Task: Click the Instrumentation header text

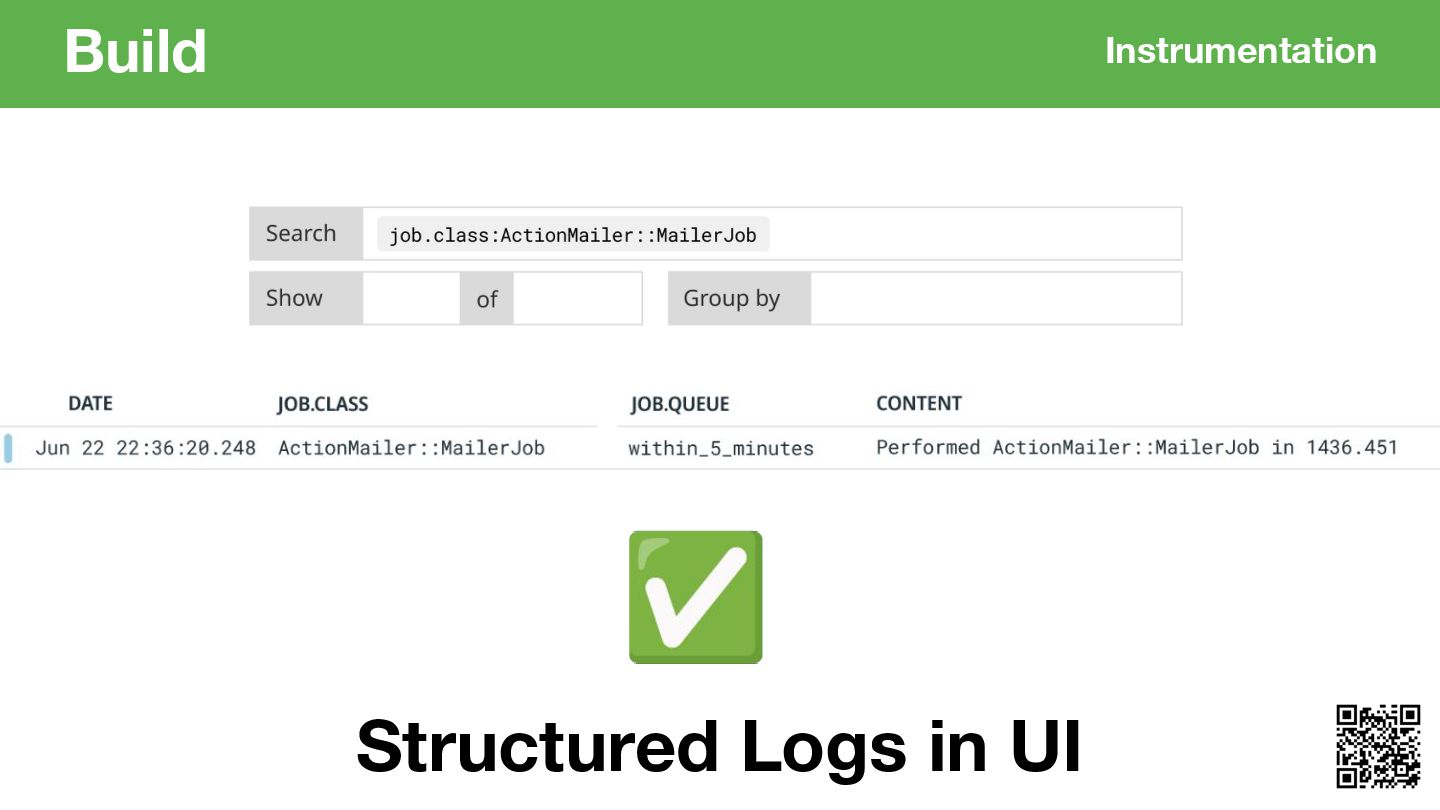Action: [1241, 51]
